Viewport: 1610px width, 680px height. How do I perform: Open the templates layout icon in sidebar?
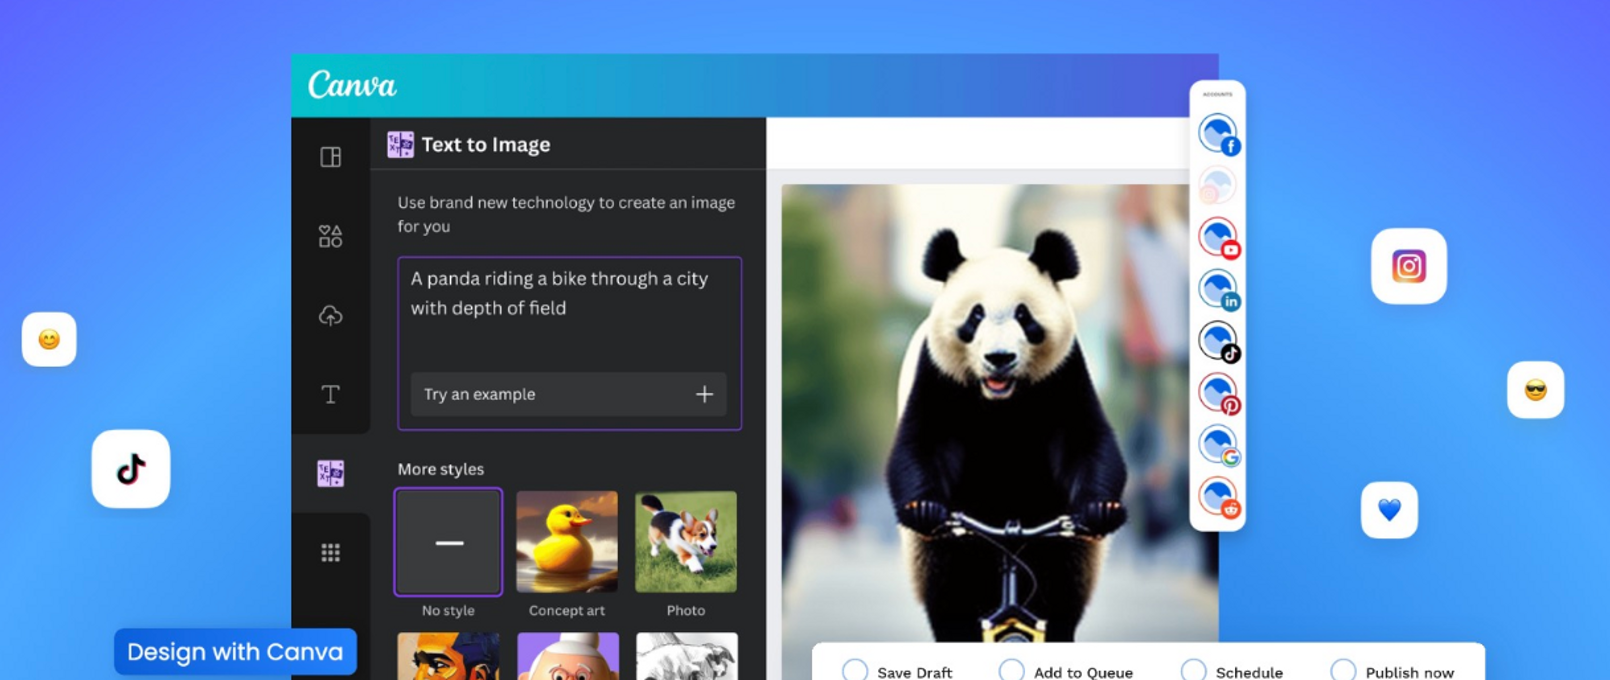point(331,157)
